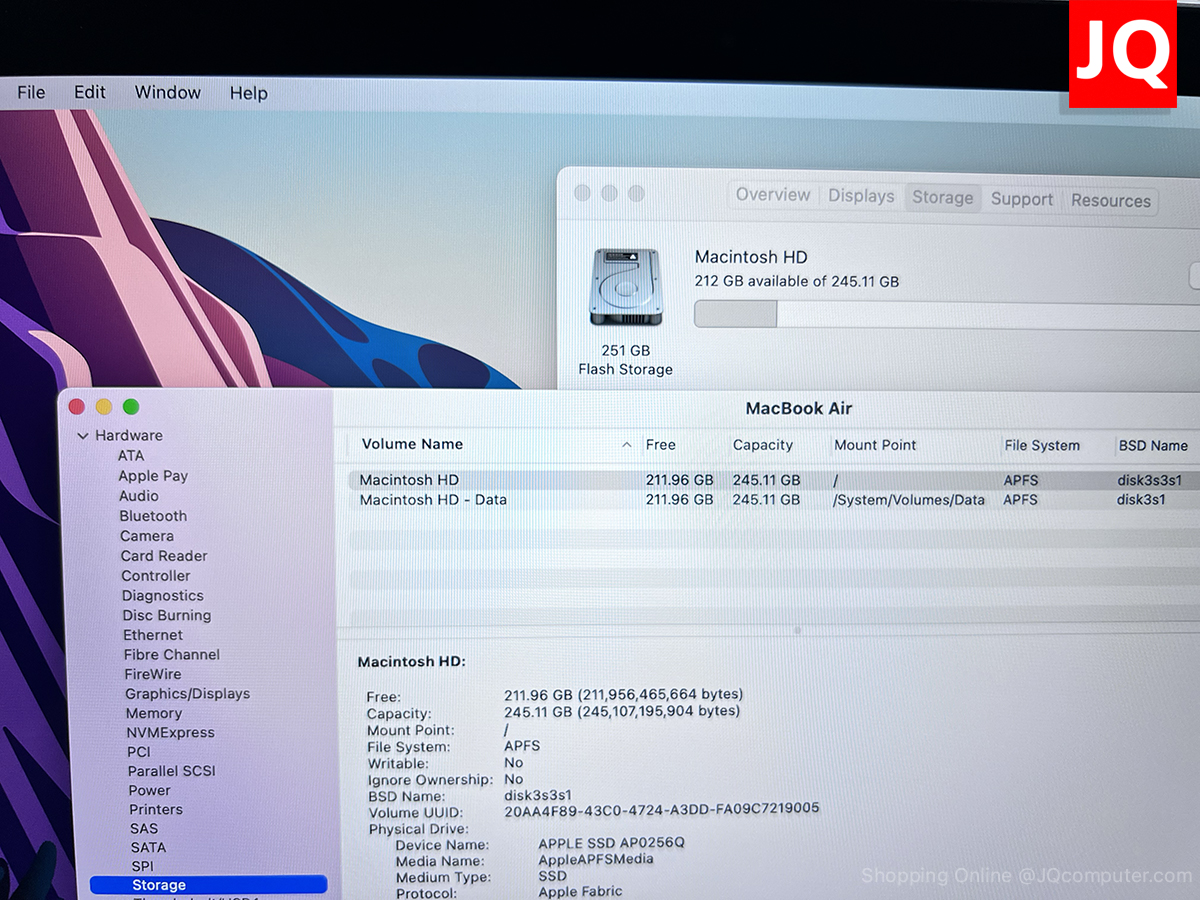
Task: Minimize the System Information window
Action: (104, 406)
